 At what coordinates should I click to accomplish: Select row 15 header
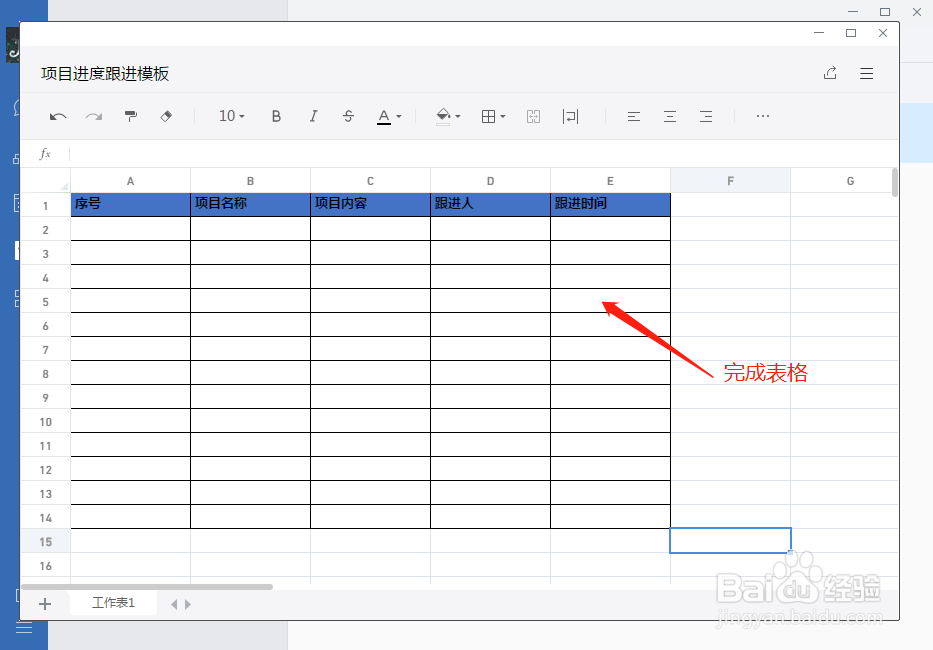click(x=45, y=542)
